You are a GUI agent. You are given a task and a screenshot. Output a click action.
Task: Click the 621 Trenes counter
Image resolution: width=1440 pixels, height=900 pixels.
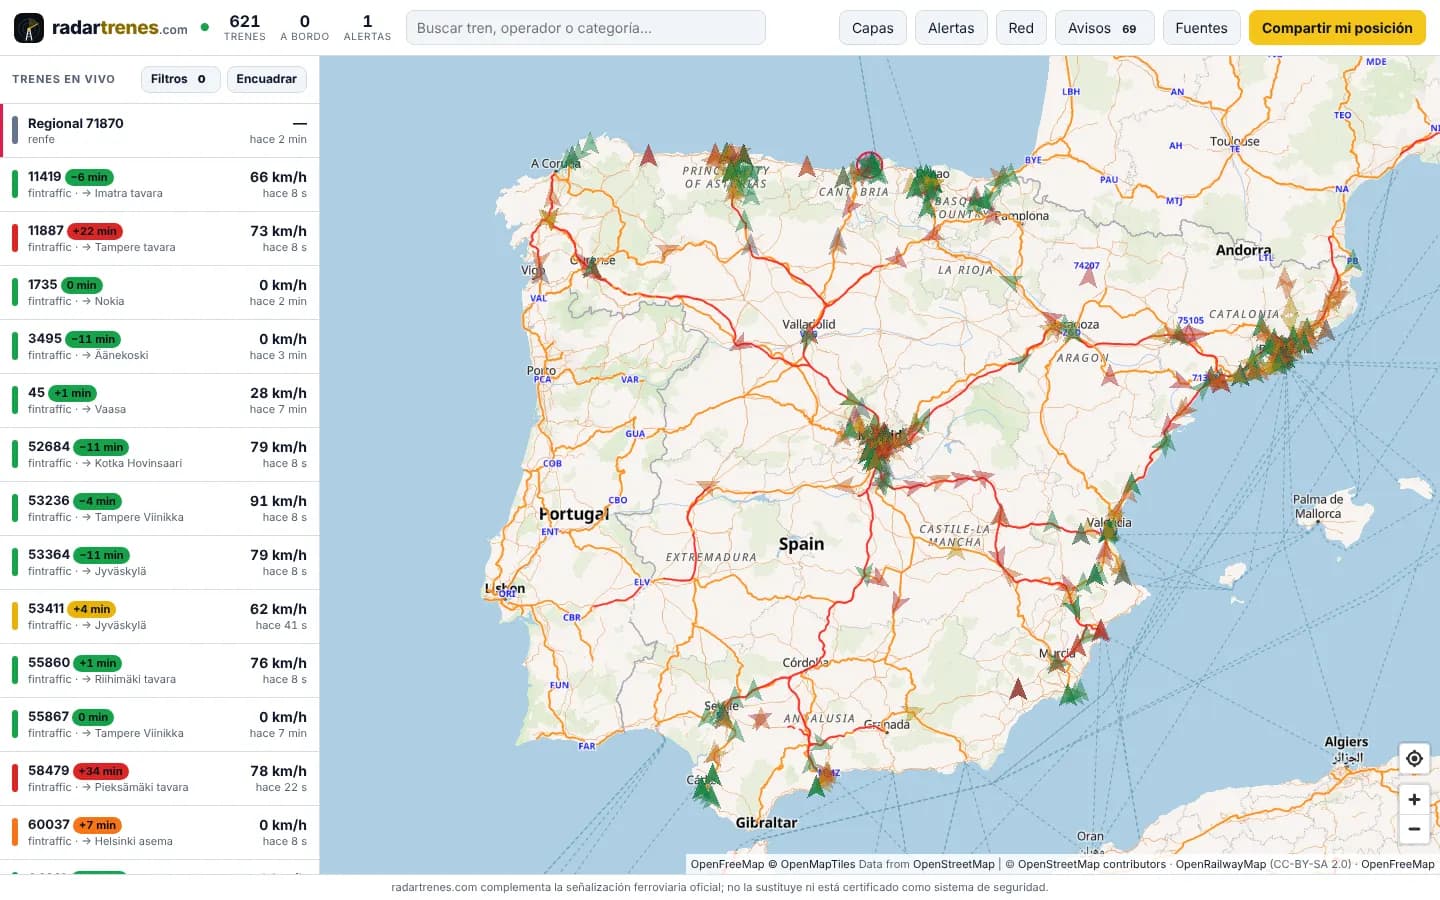pos(245,28)
